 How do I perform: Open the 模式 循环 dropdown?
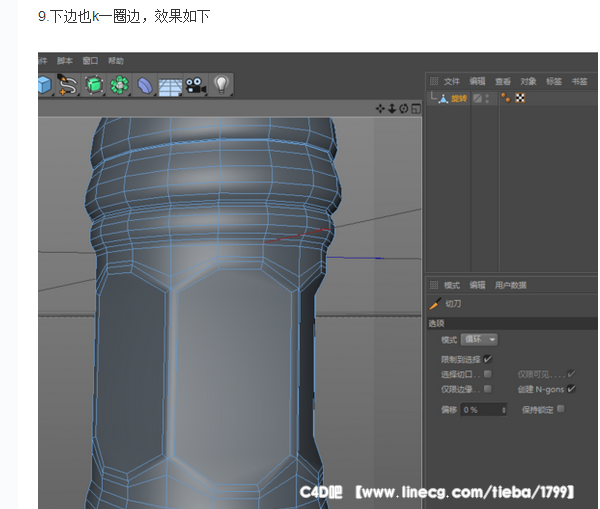point(479,340)
